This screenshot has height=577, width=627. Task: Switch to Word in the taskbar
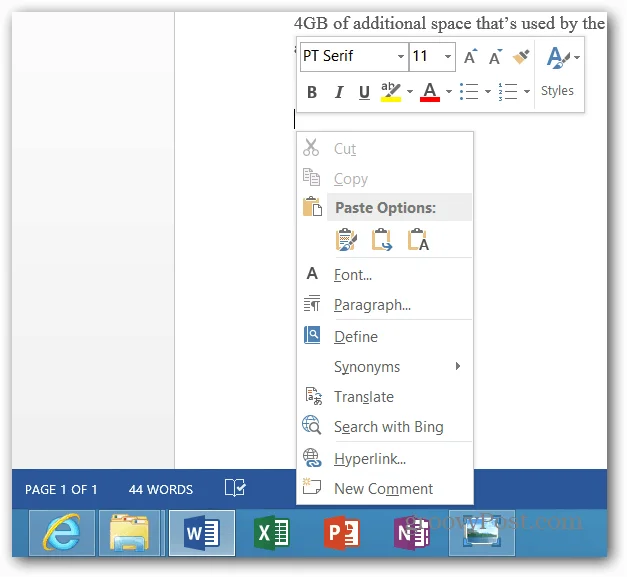click(202, 533)
